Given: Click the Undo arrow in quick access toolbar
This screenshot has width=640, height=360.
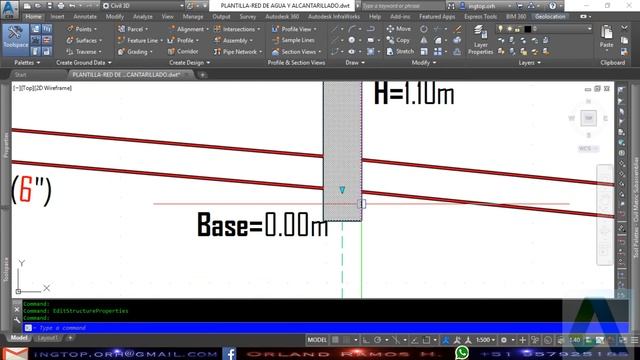Looking at the screenshot, I should [72, 6].
